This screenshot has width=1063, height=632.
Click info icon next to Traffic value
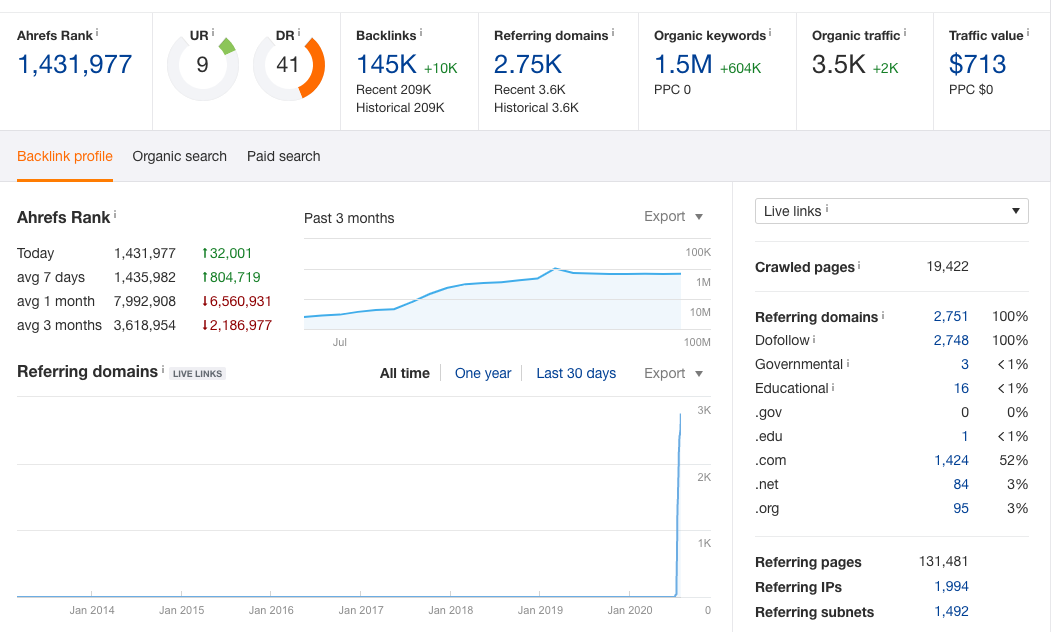(x=1028, y=32)
